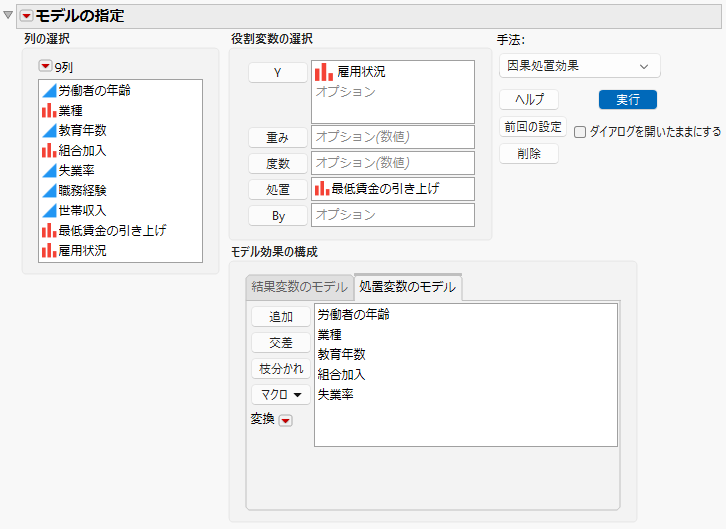Select 失業率 in model effects list
Screen dimensions: 726x529
[336, 394]
